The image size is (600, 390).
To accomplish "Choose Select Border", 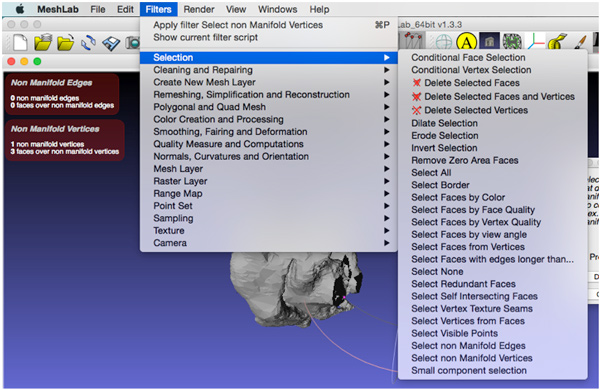I will pyautogui.click(x=492, y=185).
